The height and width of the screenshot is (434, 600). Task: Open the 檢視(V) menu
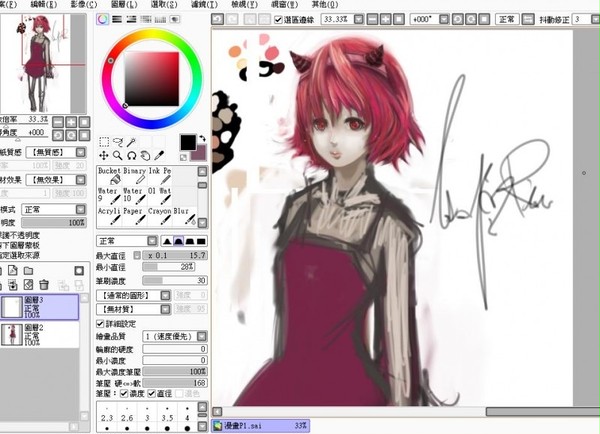[x=244, y=5]
